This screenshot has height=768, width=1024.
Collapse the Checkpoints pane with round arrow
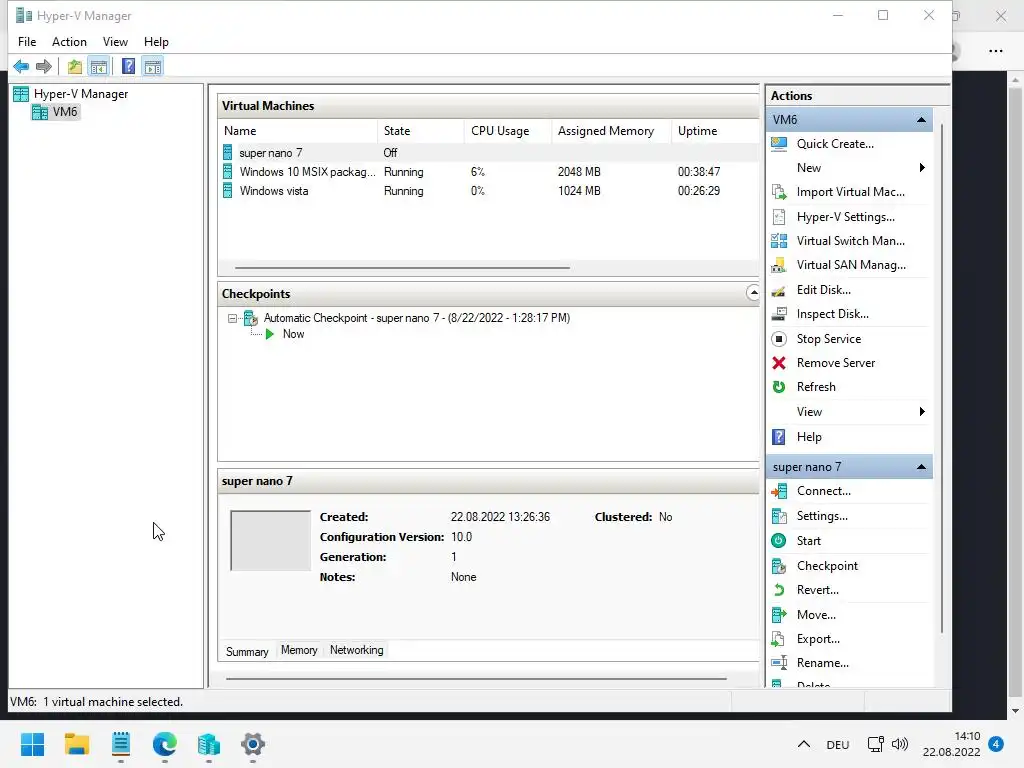tap(753, 293)
